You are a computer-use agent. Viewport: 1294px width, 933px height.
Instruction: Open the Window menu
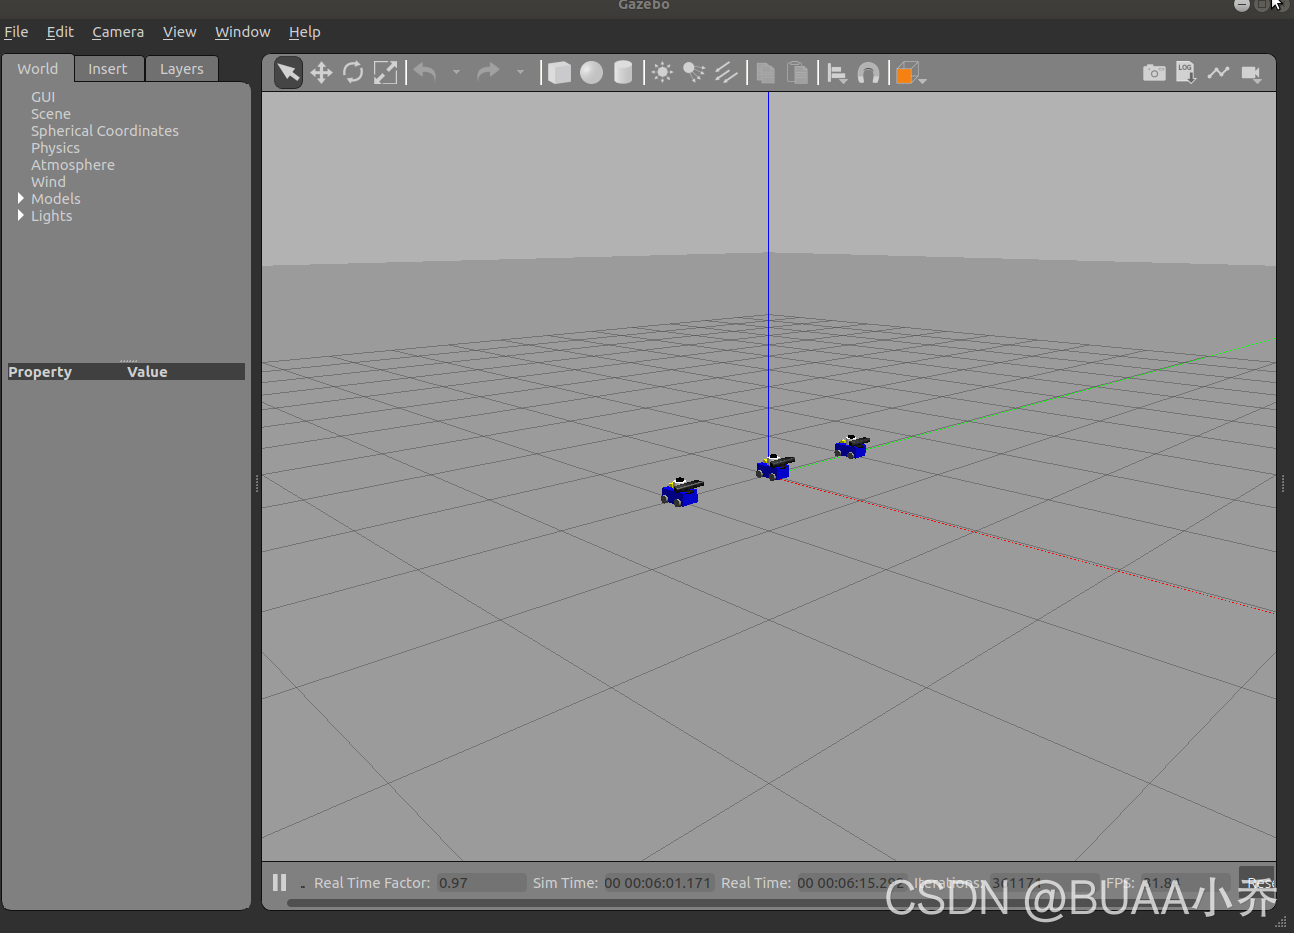(x=243, y=32)
